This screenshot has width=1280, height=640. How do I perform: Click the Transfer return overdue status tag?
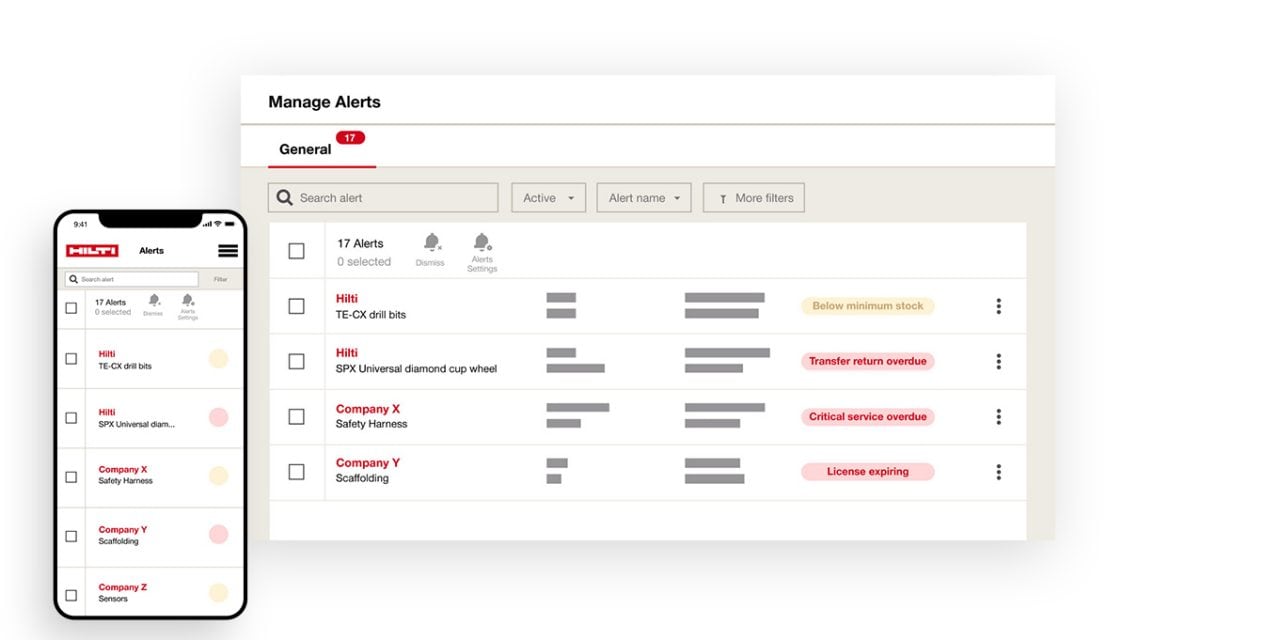coord(868,361)
